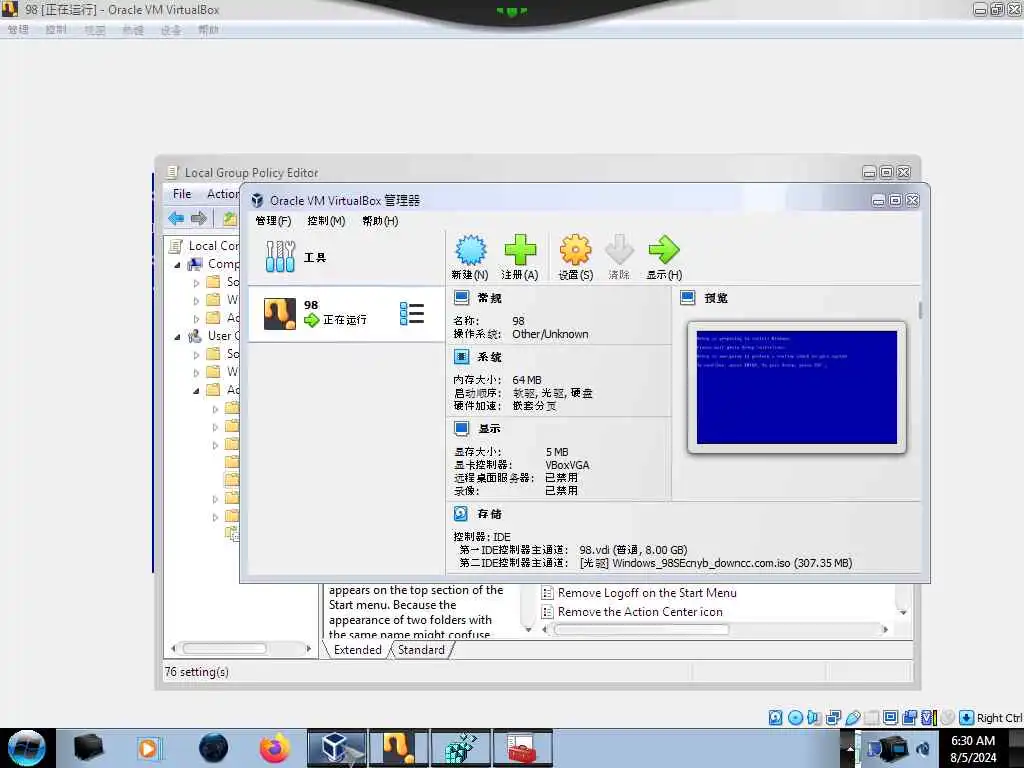Viewport: 1024px width, 768px height.
Task: Click the audio speaker status bar icon
Action: coord(814,718)
